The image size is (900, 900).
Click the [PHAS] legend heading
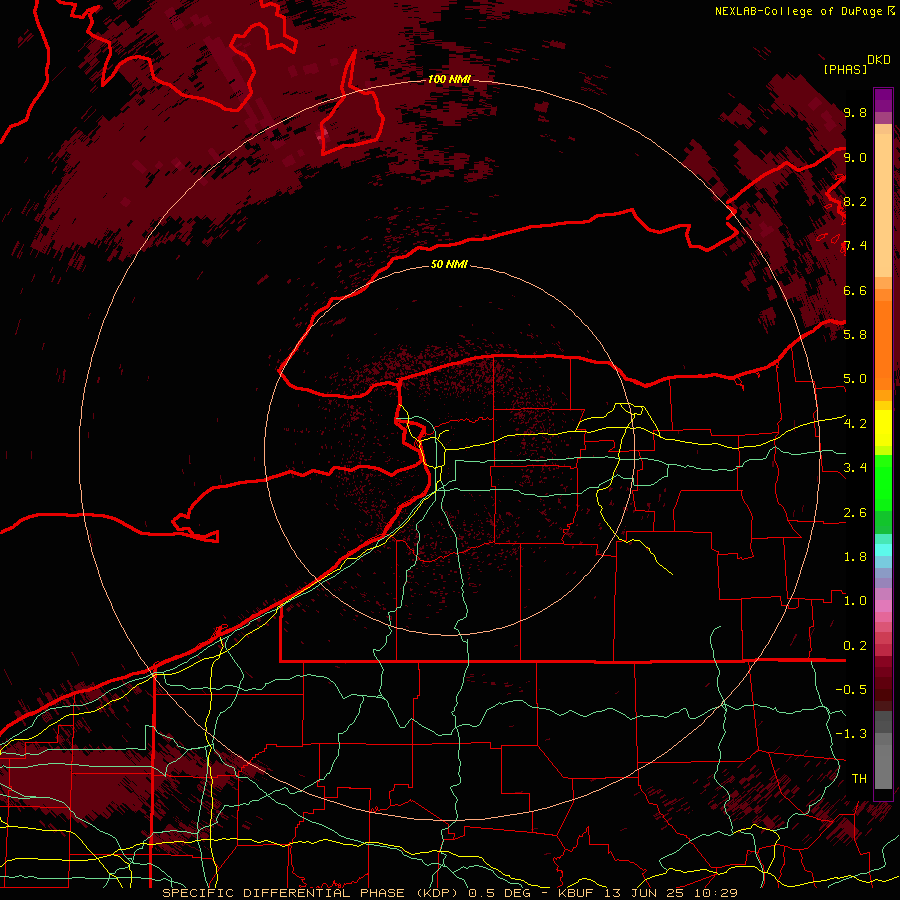(x=845, y=69)
